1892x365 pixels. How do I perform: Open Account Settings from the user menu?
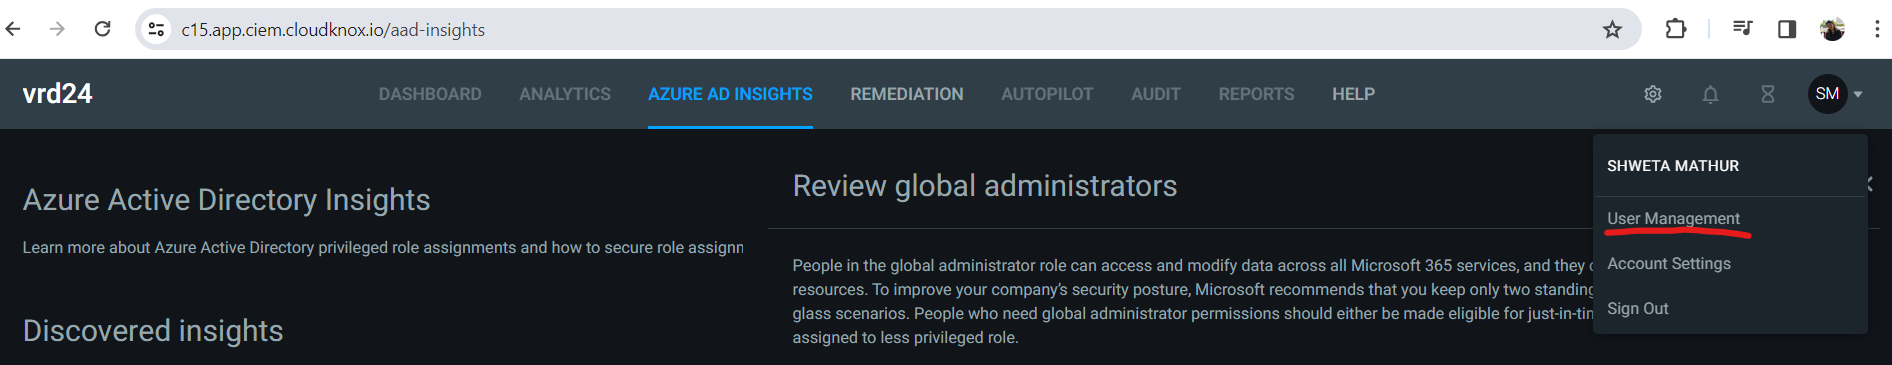click(x=1669, y=263)
